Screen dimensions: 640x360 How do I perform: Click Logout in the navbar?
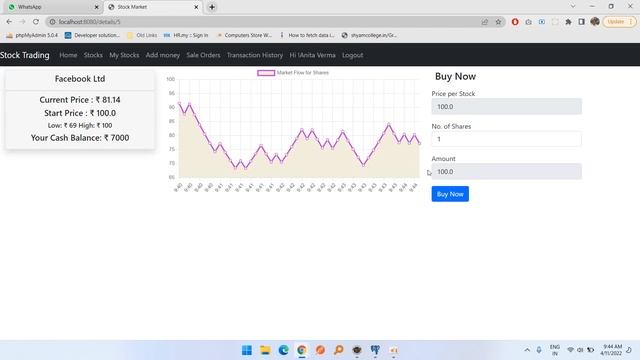tap(353, 55)
